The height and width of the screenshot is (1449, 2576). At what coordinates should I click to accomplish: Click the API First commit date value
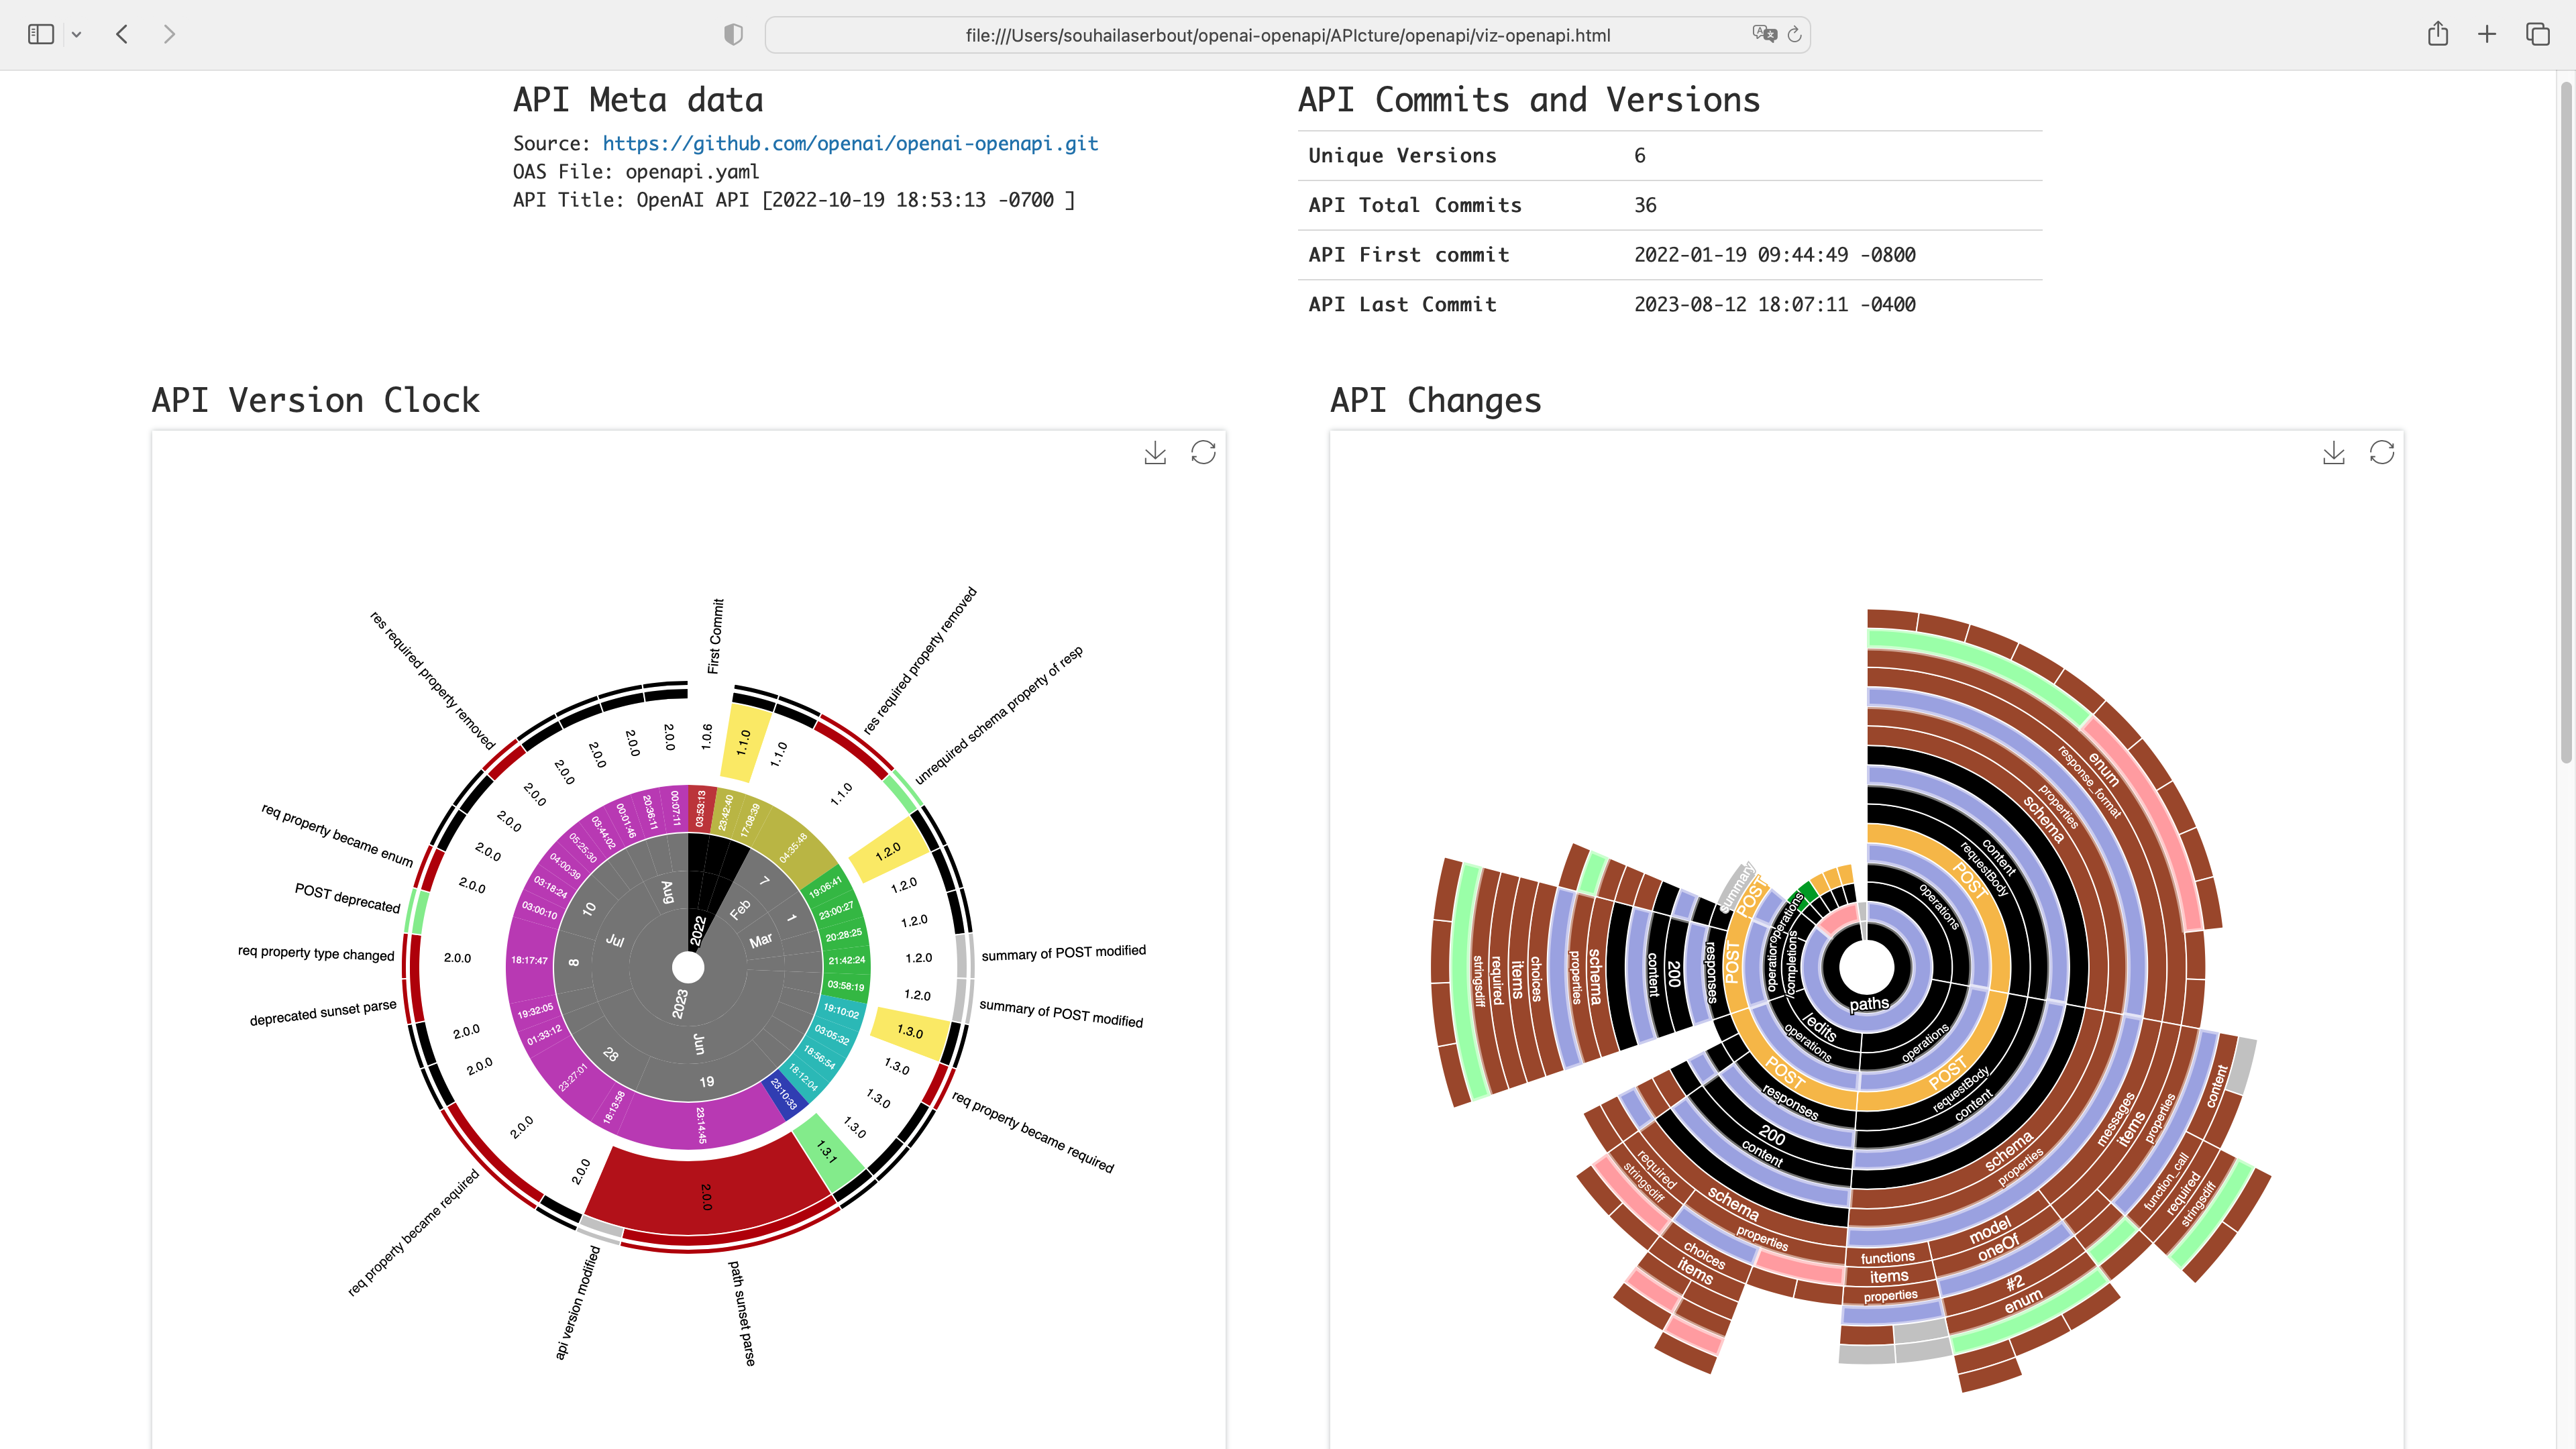(1774, 255)
